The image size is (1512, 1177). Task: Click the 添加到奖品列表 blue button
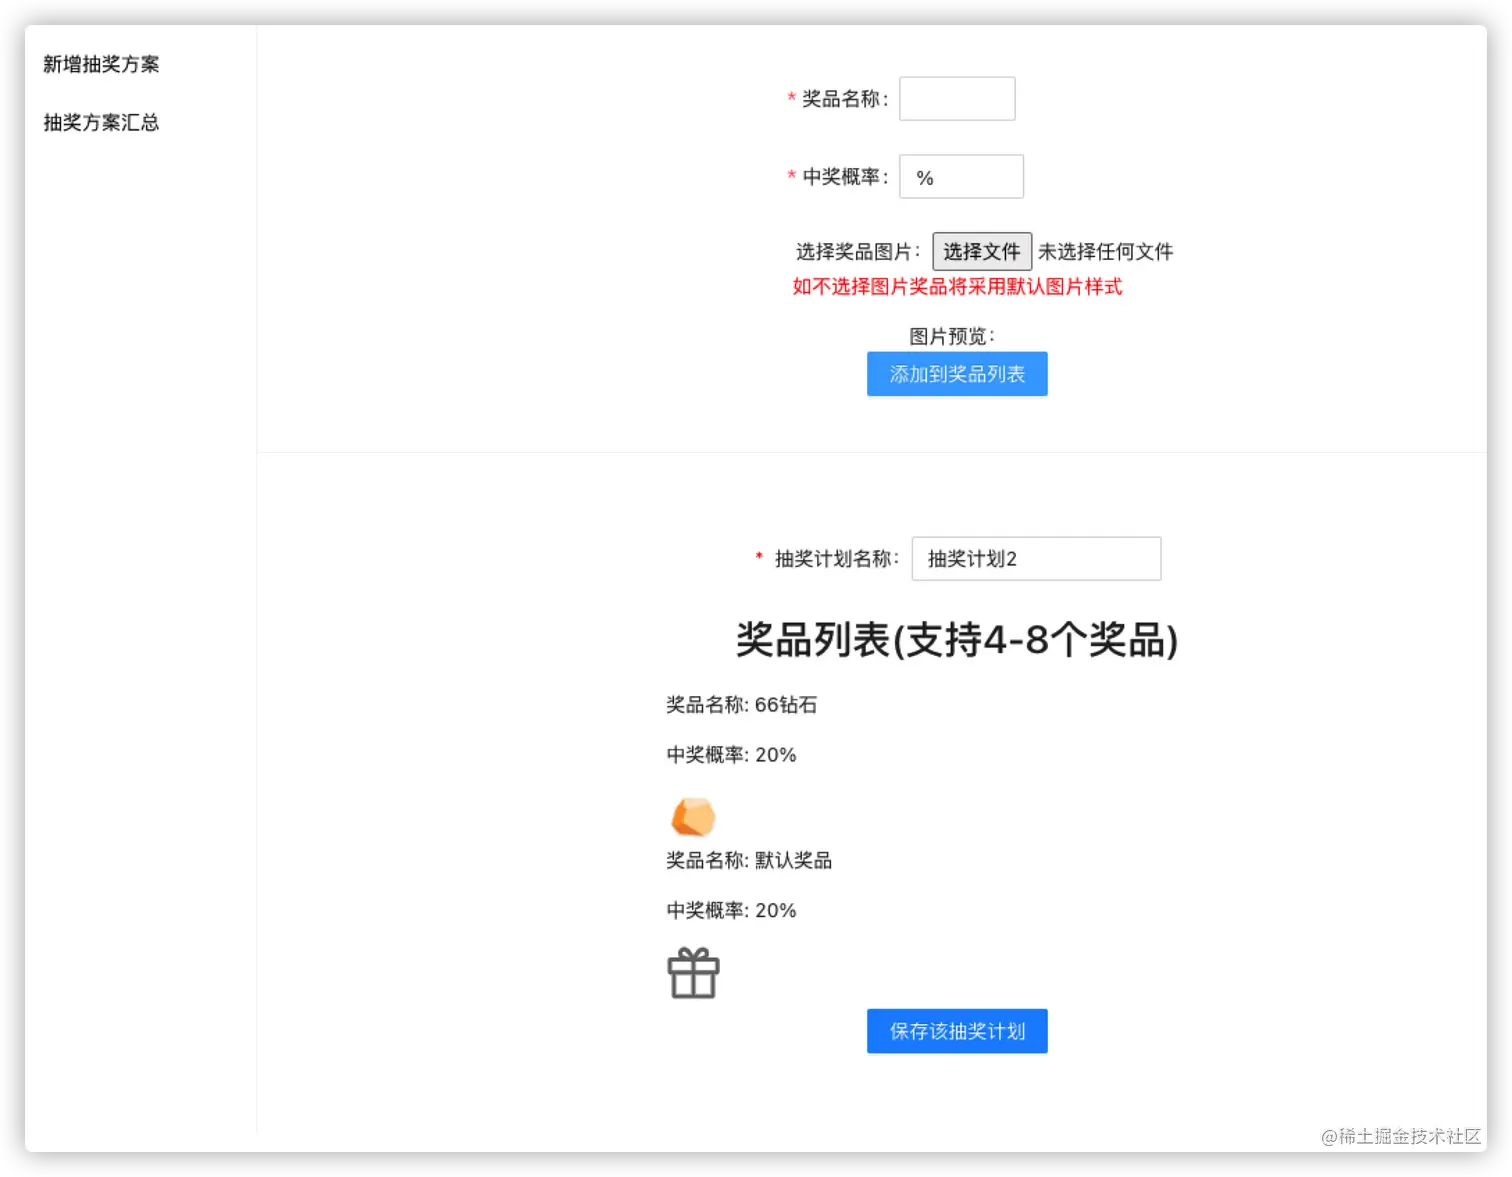click(x=956, y=373)
